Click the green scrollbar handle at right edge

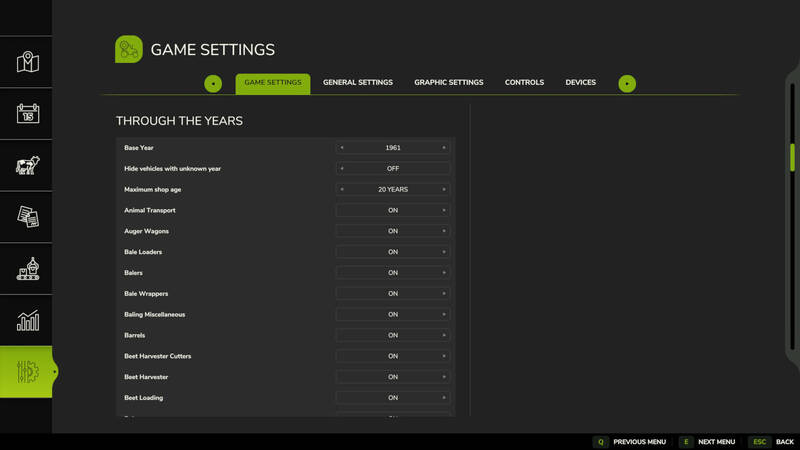(x=792, y=157)
